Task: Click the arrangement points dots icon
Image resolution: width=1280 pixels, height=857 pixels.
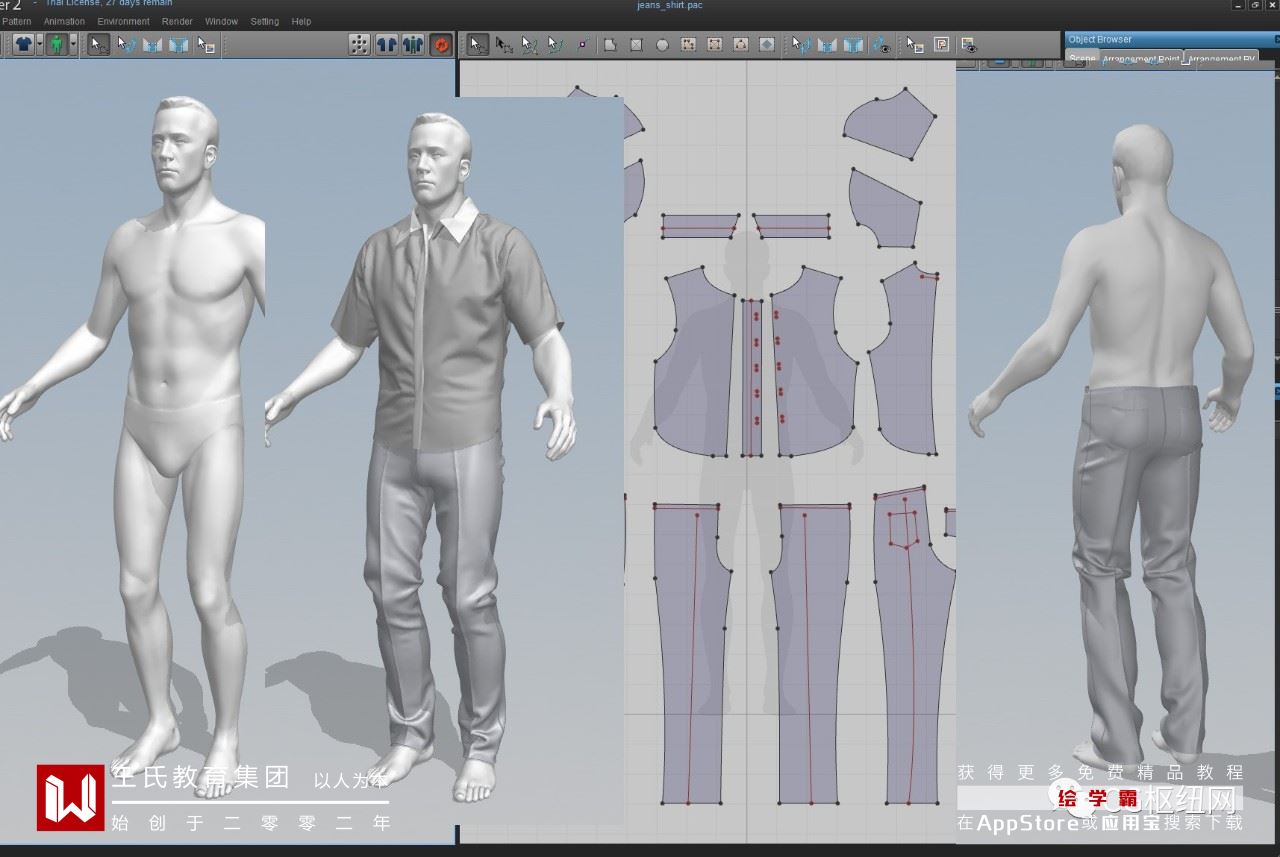Action: pyautogui.click(x=359, y=45)
